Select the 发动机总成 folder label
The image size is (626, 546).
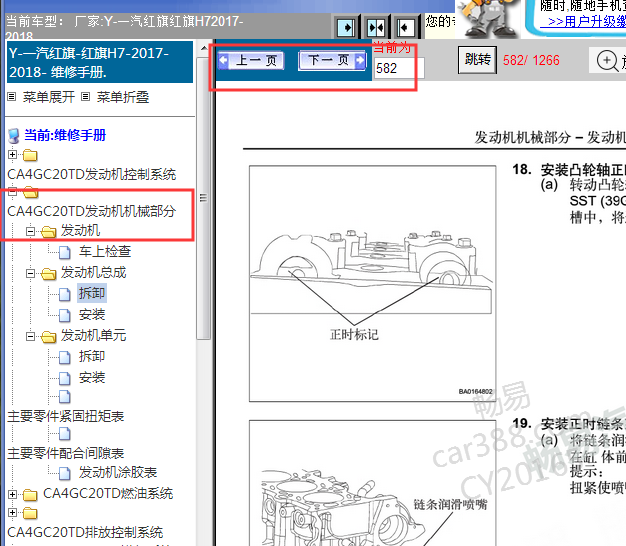coord(93,273)
